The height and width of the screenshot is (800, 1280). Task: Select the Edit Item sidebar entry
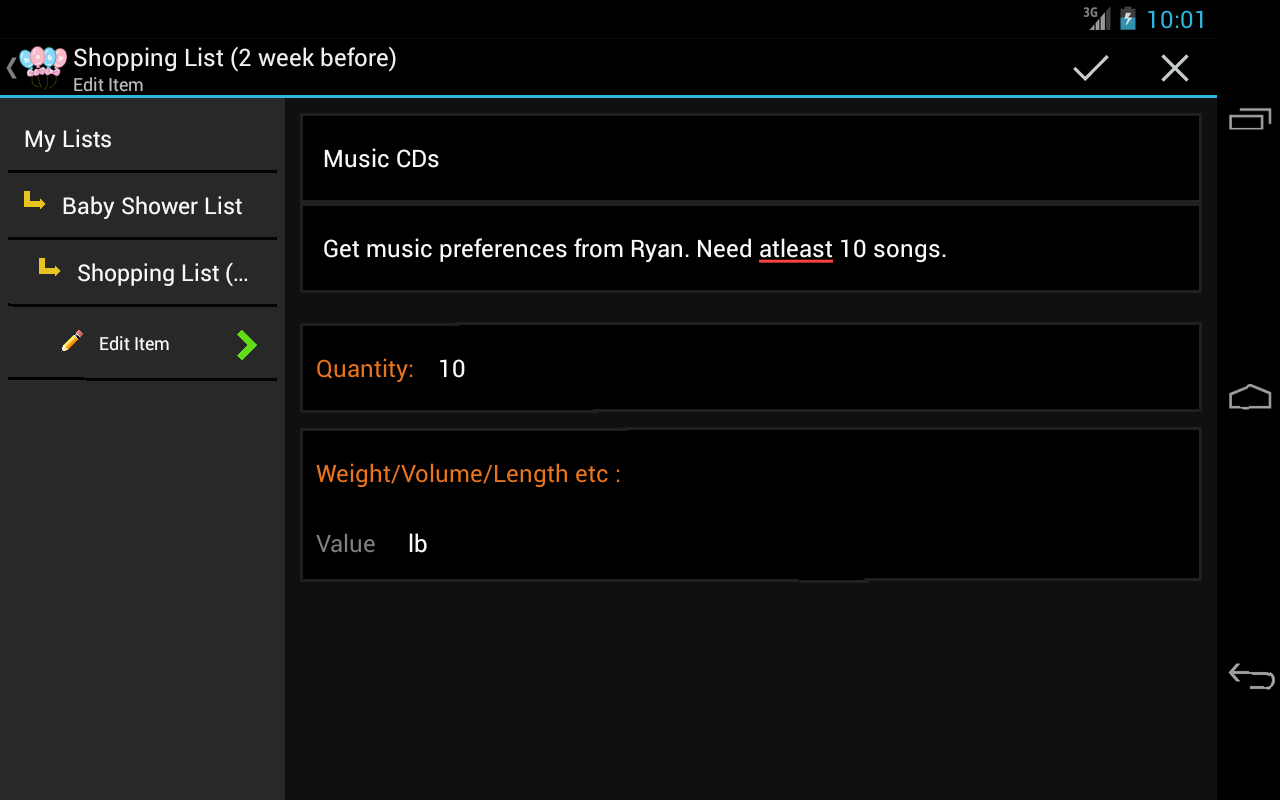click(134, 344)
